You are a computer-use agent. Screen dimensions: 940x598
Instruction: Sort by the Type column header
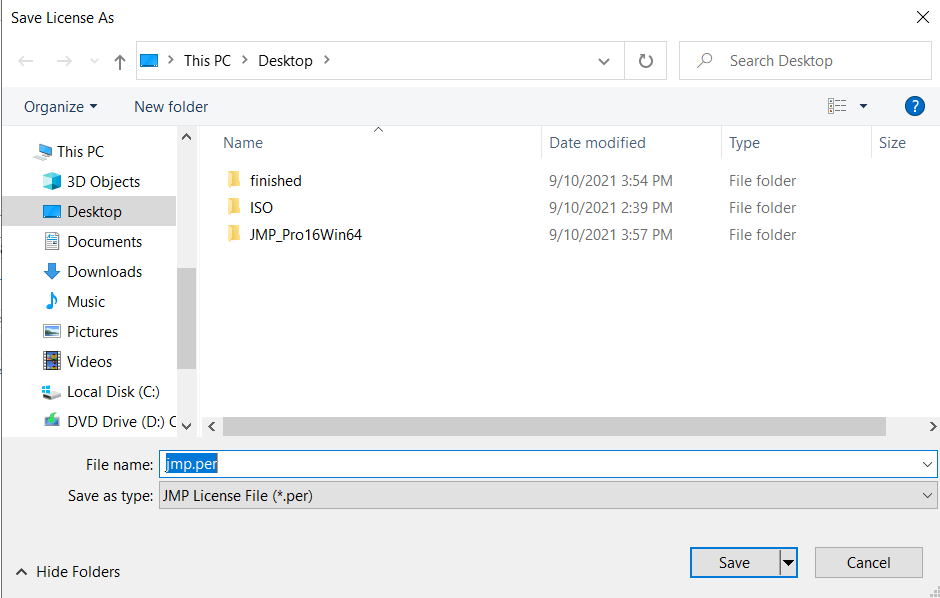[x=744, y=143]
